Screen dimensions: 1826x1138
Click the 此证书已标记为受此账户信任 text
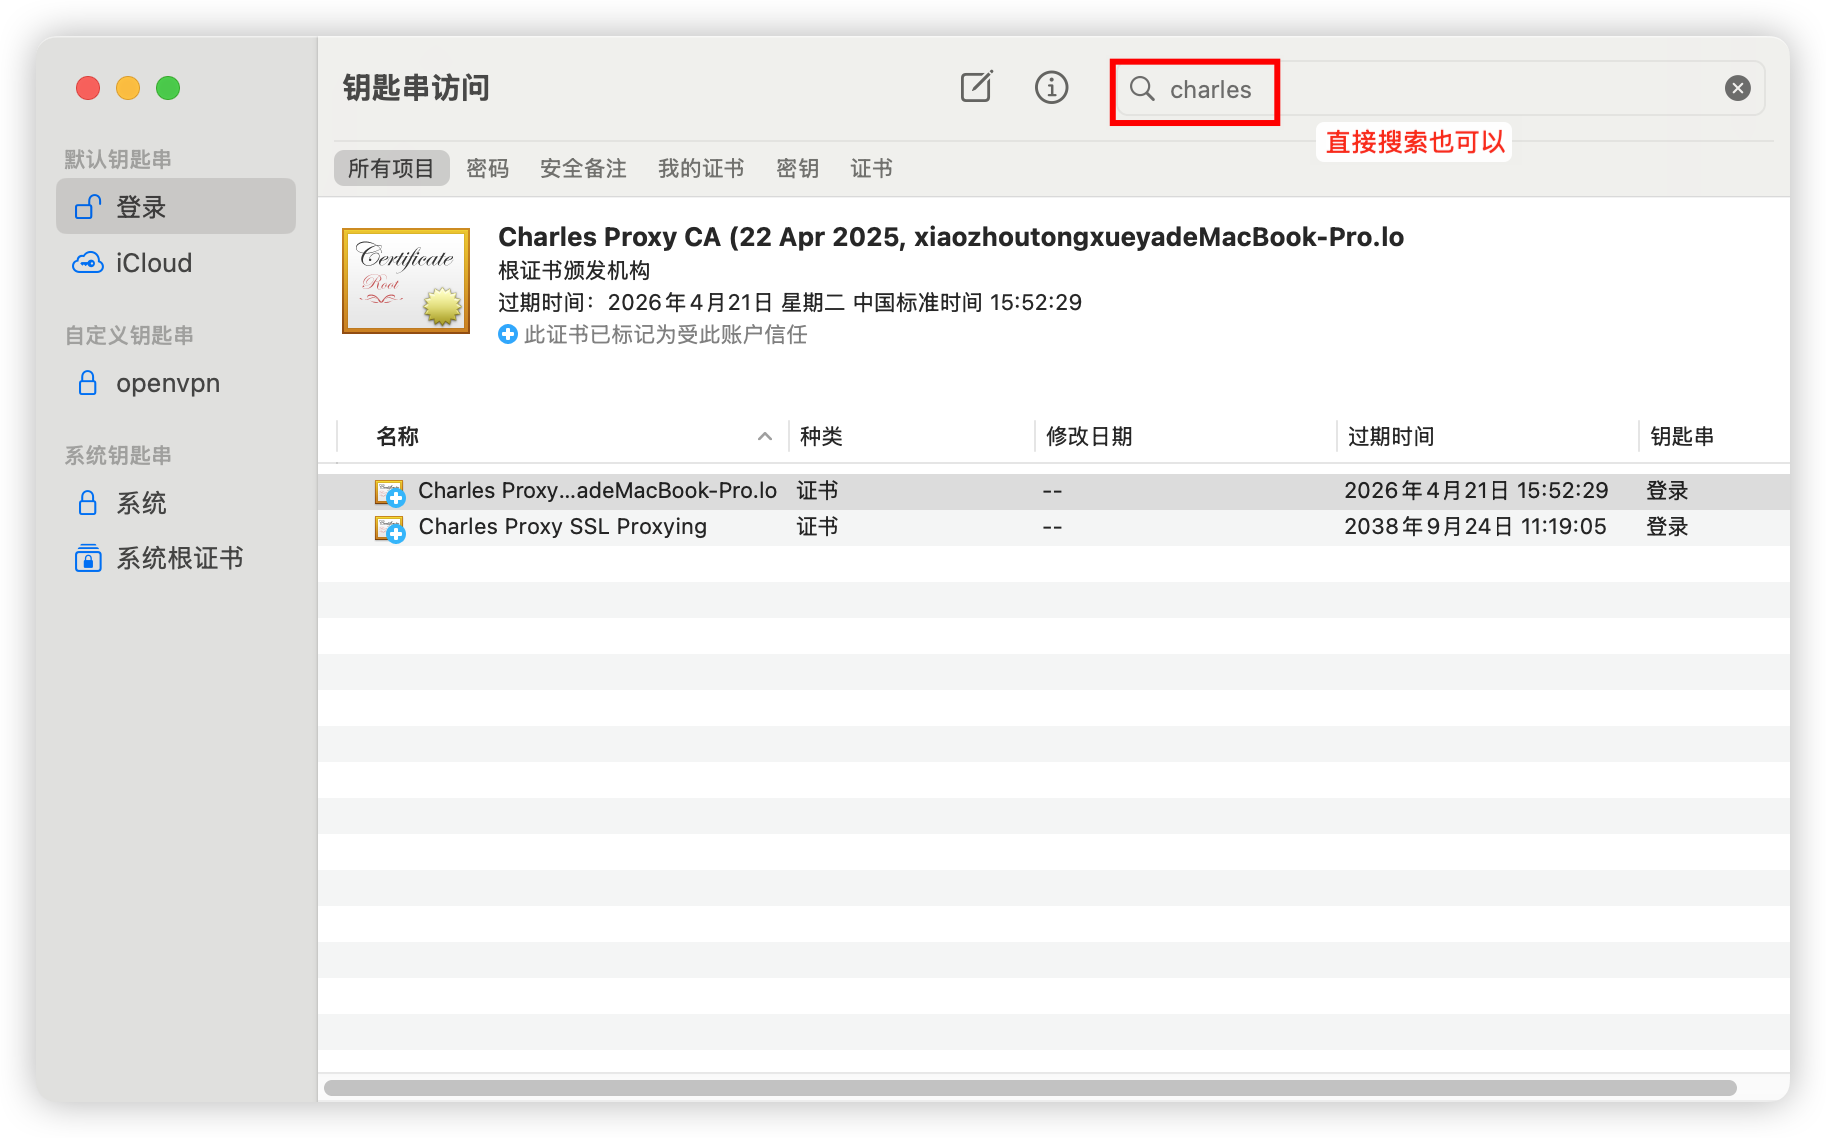coord(665,334)
